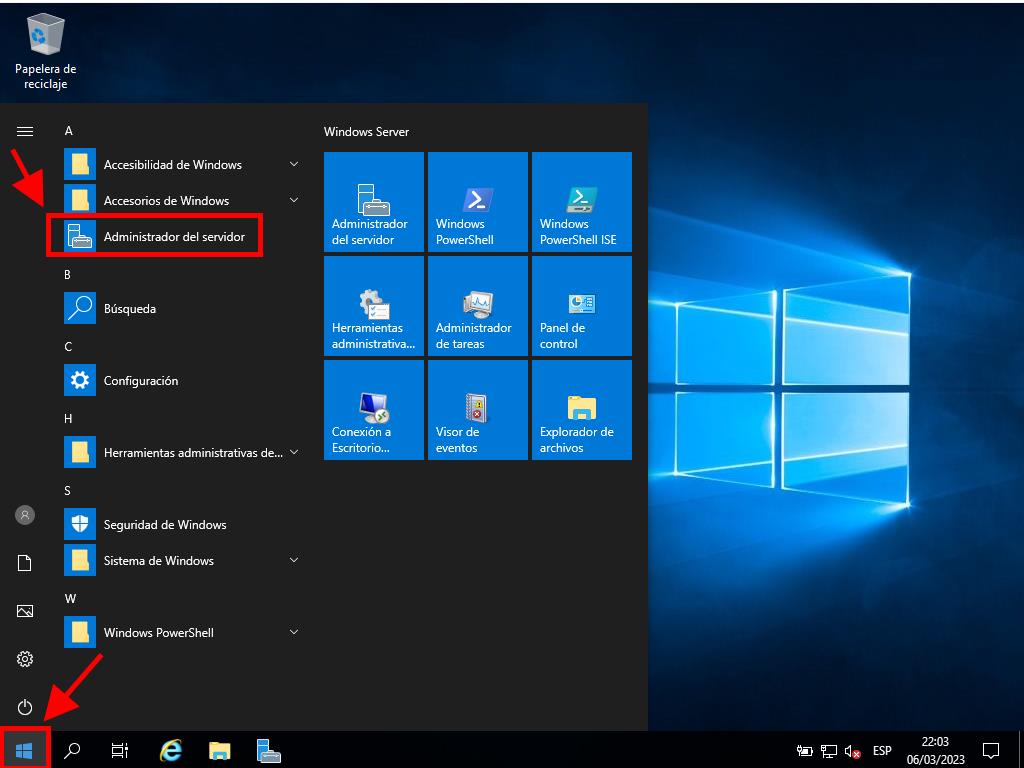Open Administrador del servidor tile

coord(374,202)
